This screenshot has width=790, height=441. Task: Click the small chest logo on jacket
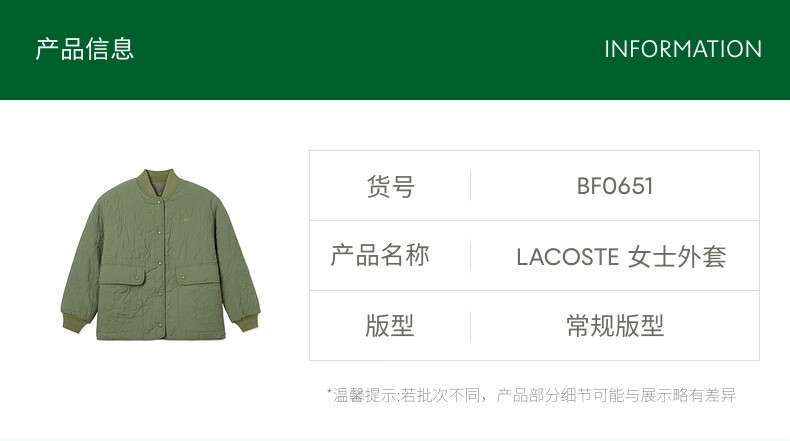pos(185,219)
